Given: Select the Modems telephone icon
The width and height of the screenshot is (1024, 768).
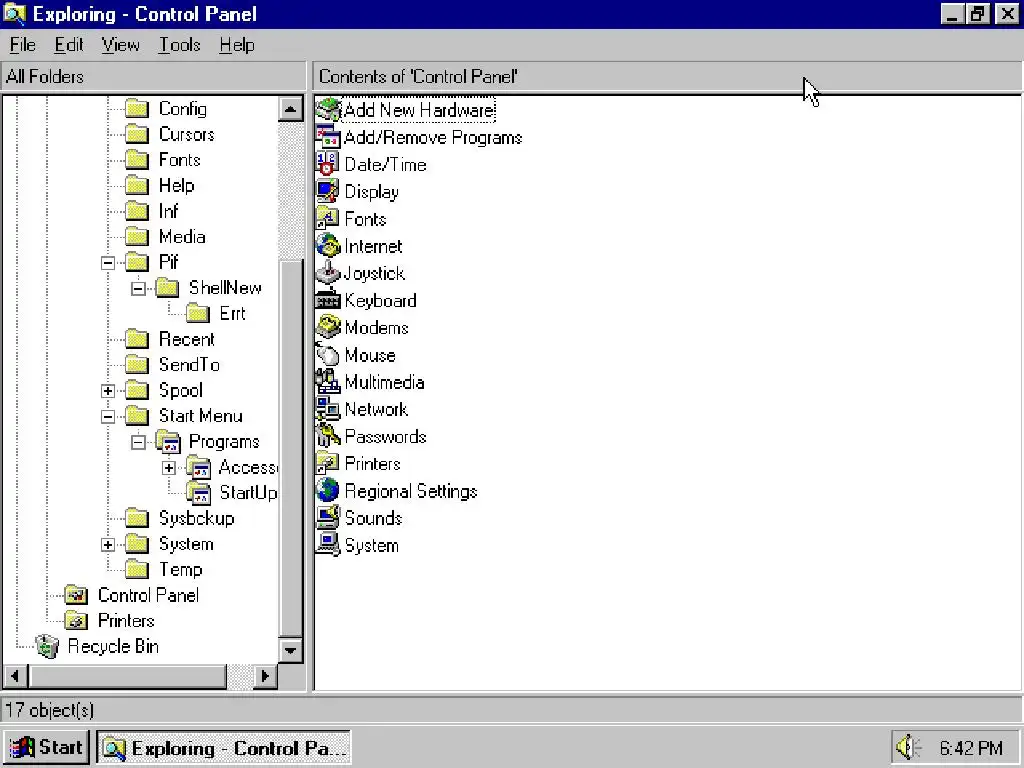Looking at the screenshot, I should (328, 327).
